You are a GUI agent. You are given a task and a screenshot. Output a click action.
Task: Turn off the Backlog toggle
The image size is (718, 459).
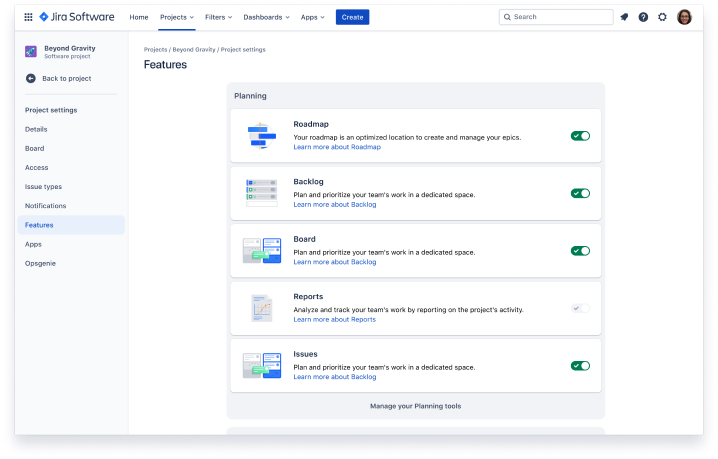(x=580, y=193)
